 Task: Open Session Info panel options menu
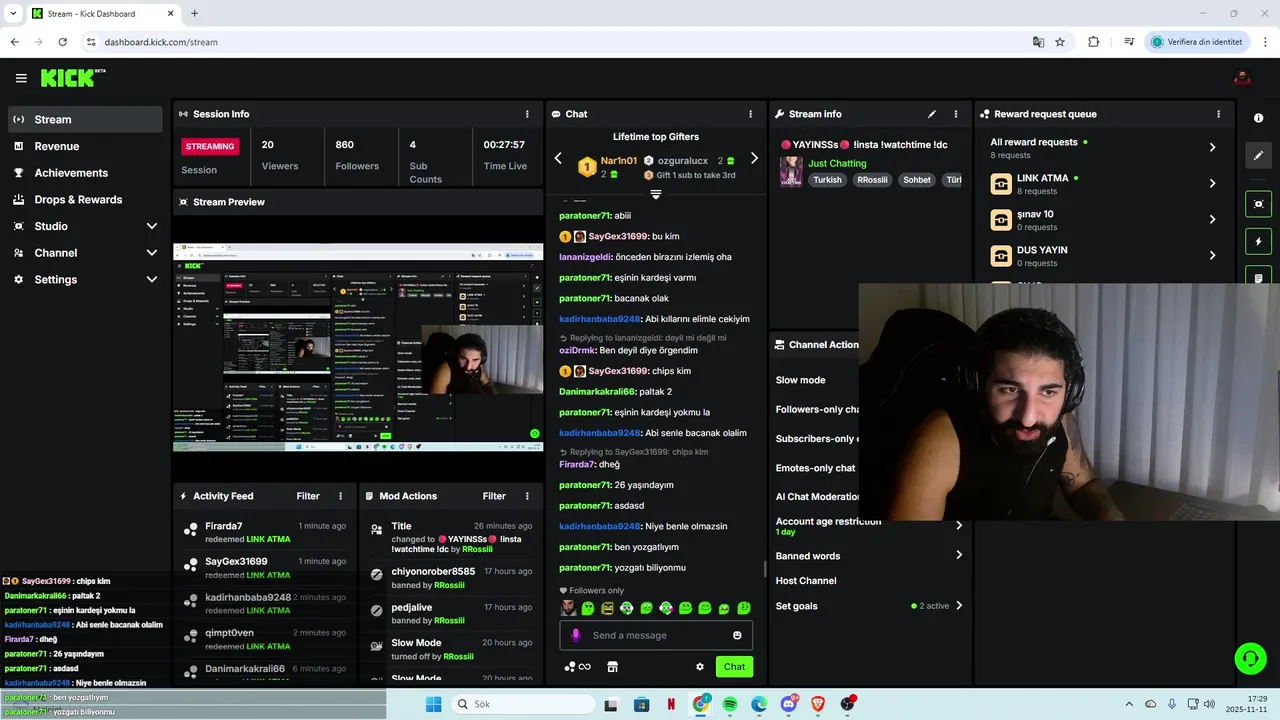[527, 114]
